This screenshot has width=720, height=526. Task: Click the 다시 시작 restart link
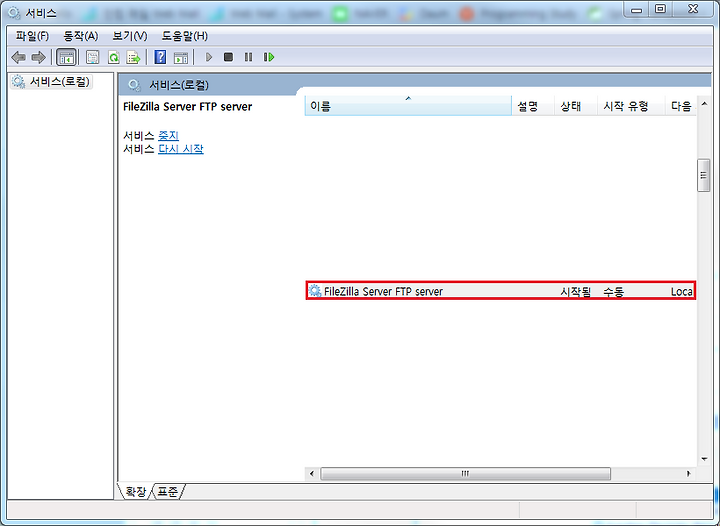[181, 149]
